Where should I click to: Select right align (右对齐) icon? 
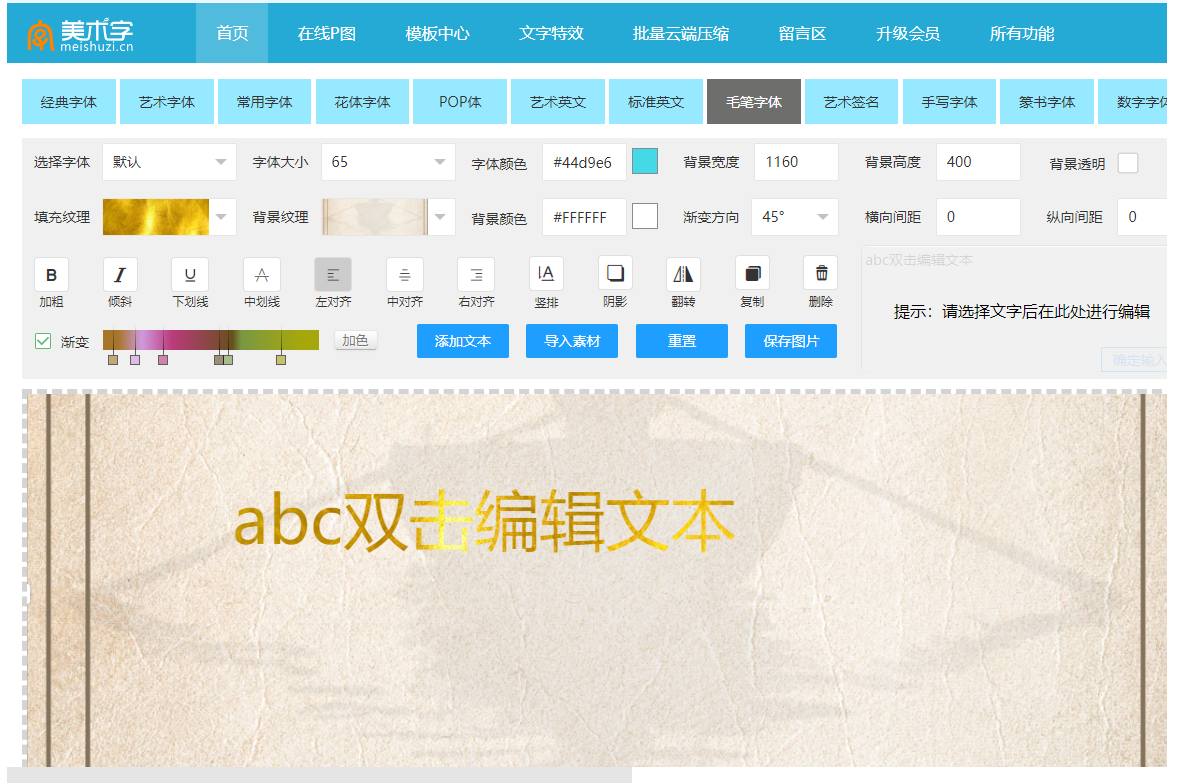[x=476, y=275]
